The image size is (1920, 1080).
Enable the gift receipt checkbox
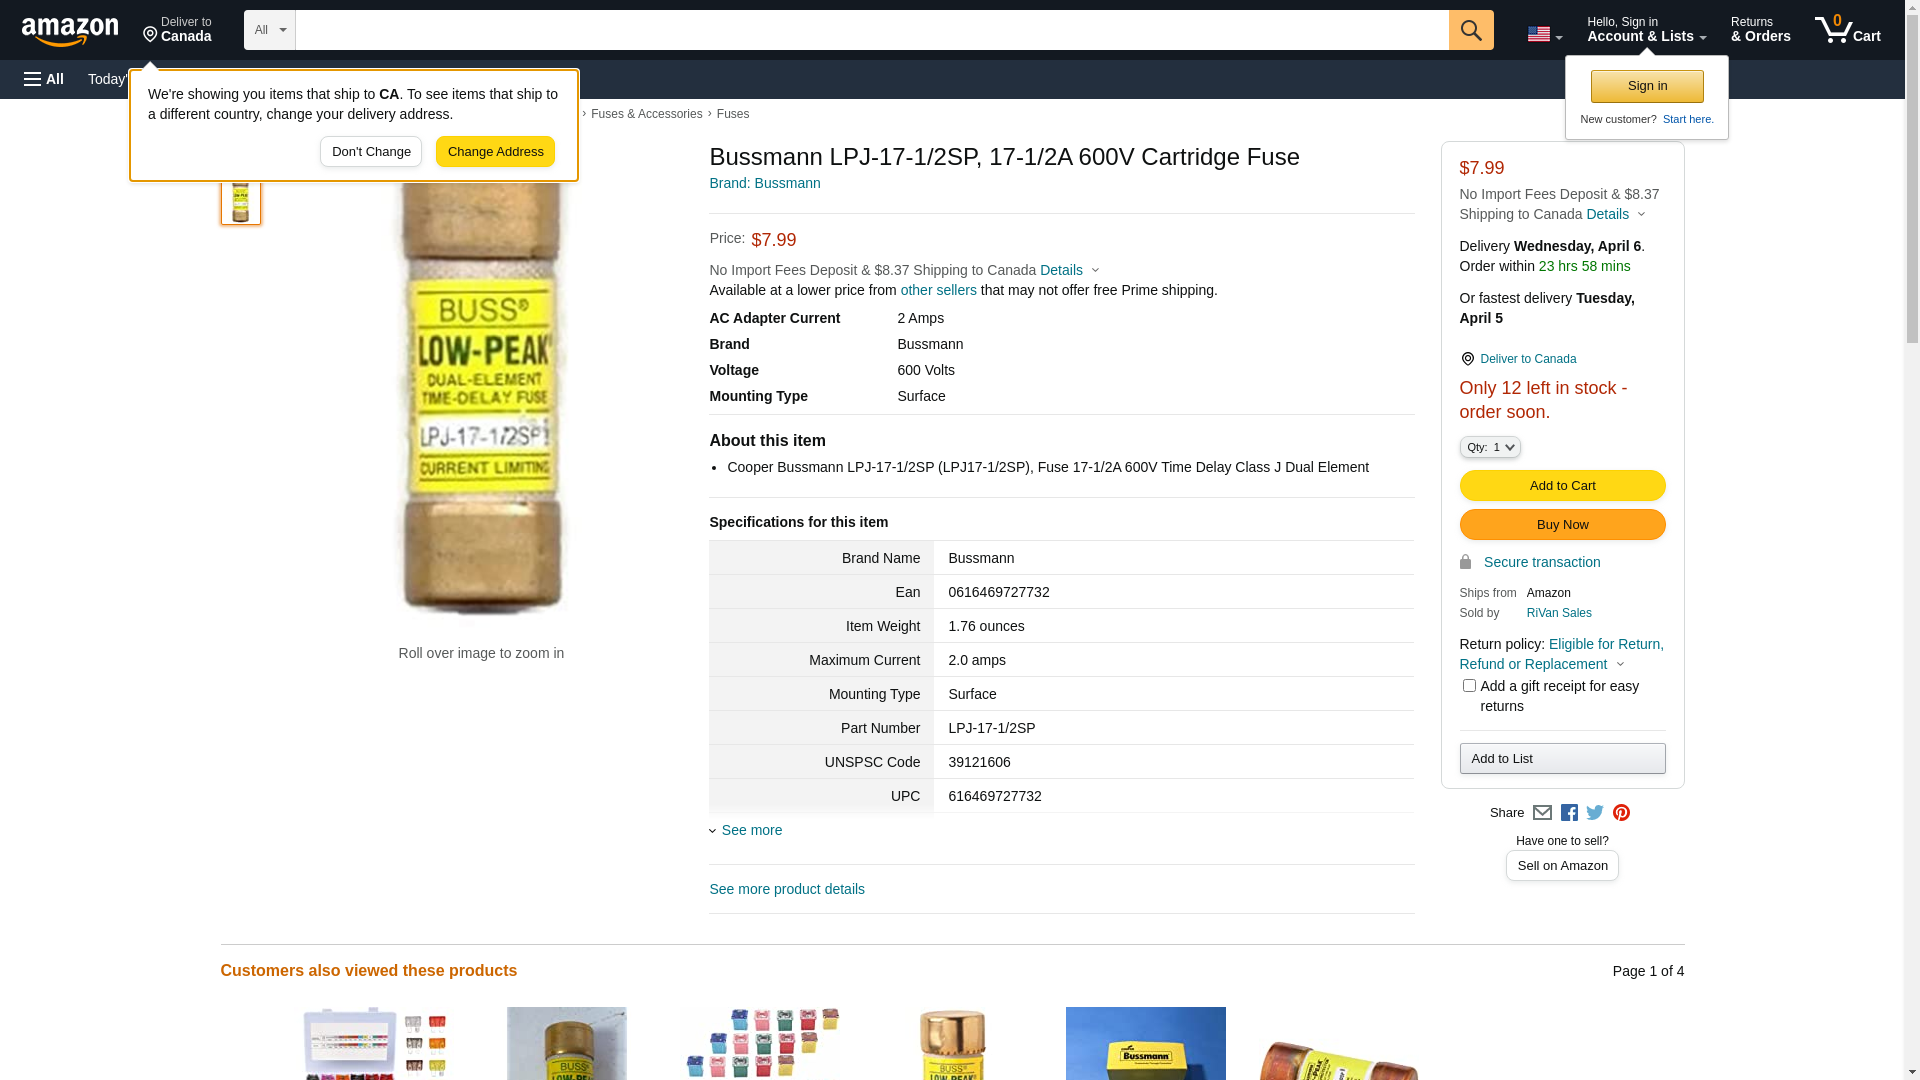tap(1469, 686)
